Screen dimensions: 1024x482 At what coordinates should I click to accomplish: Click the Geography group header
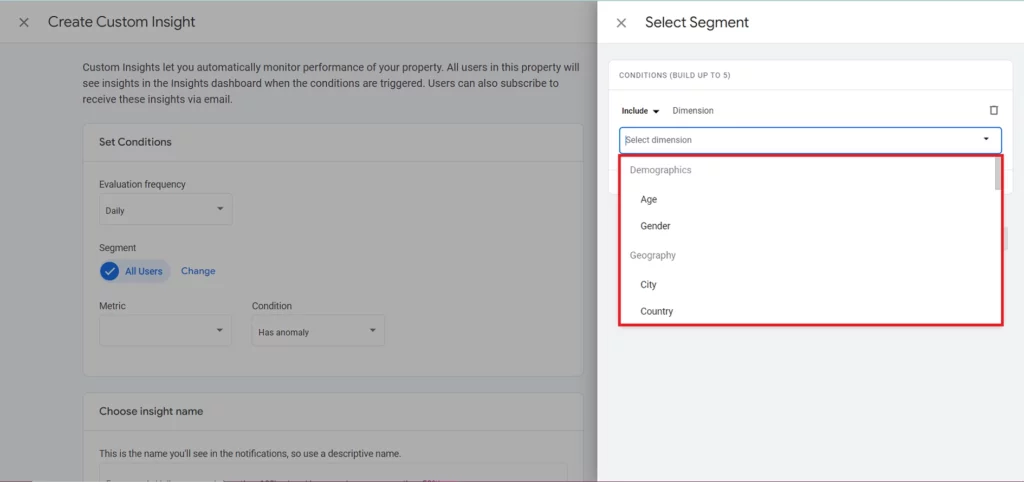(652, 255)
